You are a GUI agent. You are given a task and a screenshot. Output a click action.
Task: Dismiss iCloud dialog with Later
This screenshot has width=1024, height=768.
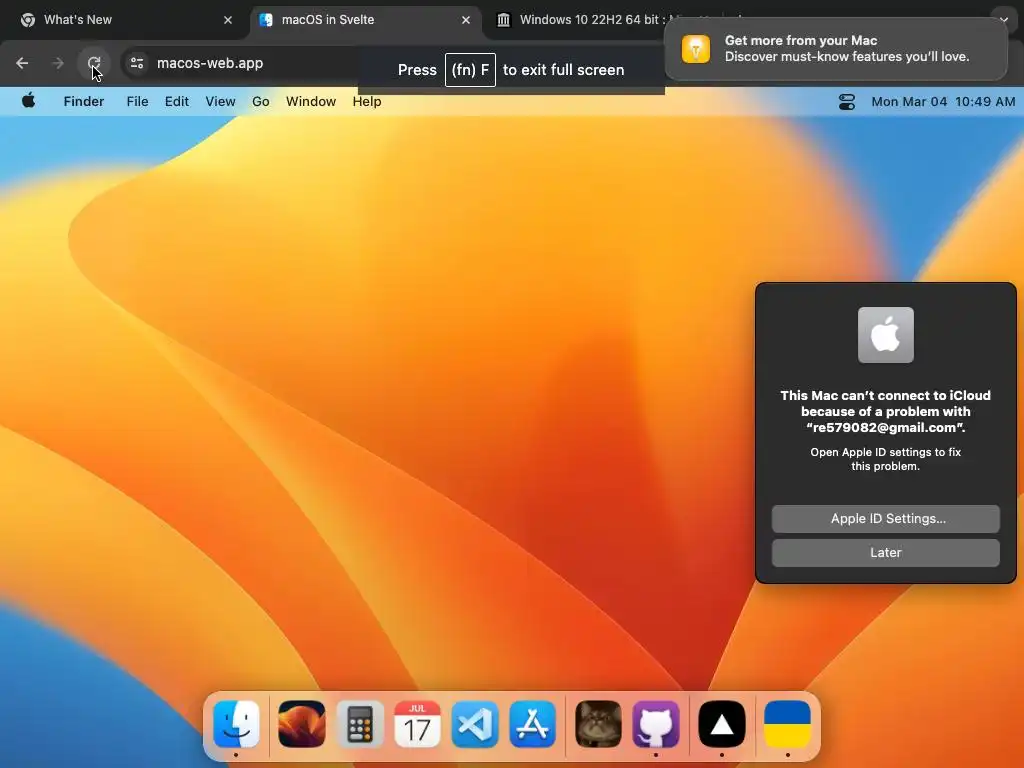(x=886, y=552)
